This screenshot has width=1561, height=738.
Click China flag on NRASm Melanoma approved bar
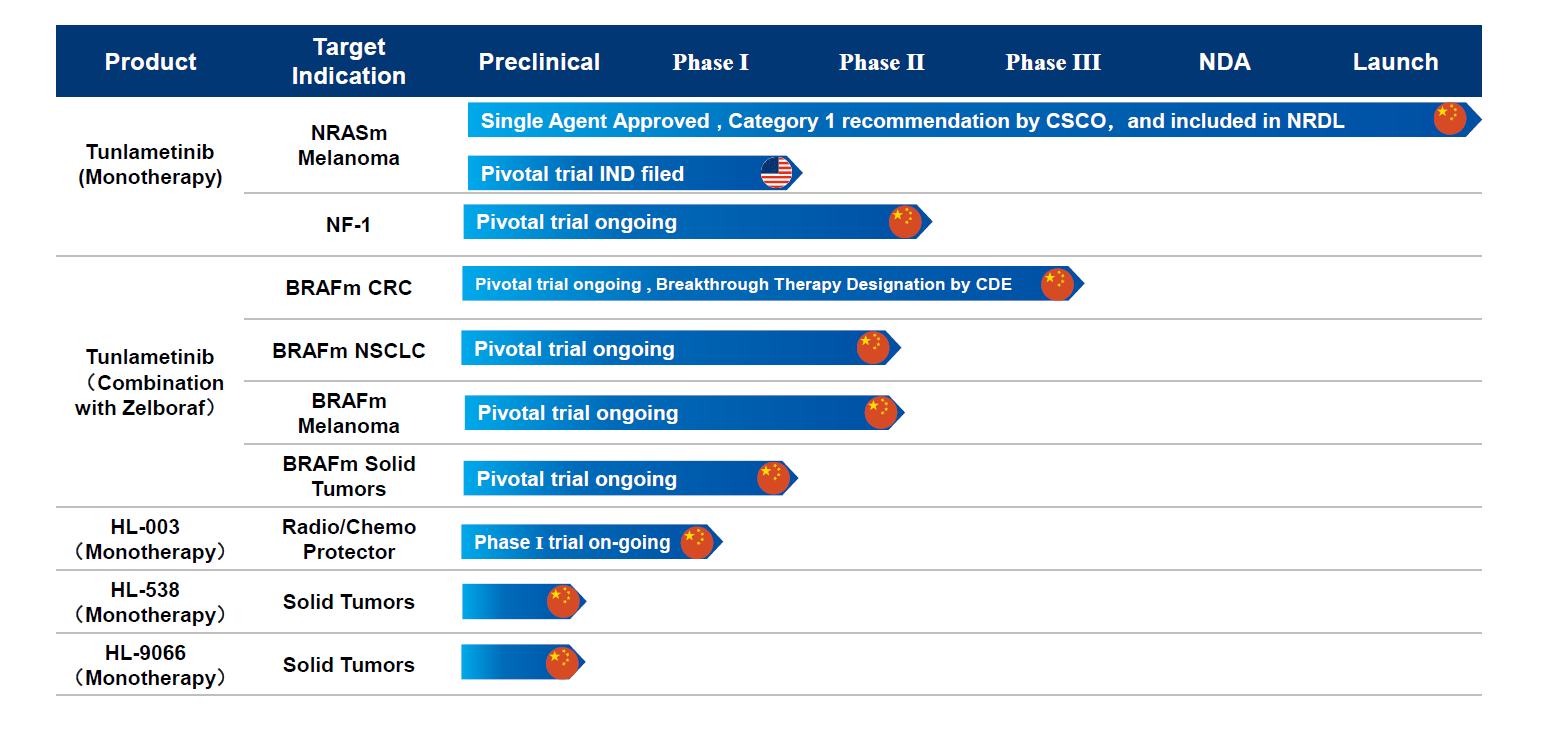(x=1449, y=119)
